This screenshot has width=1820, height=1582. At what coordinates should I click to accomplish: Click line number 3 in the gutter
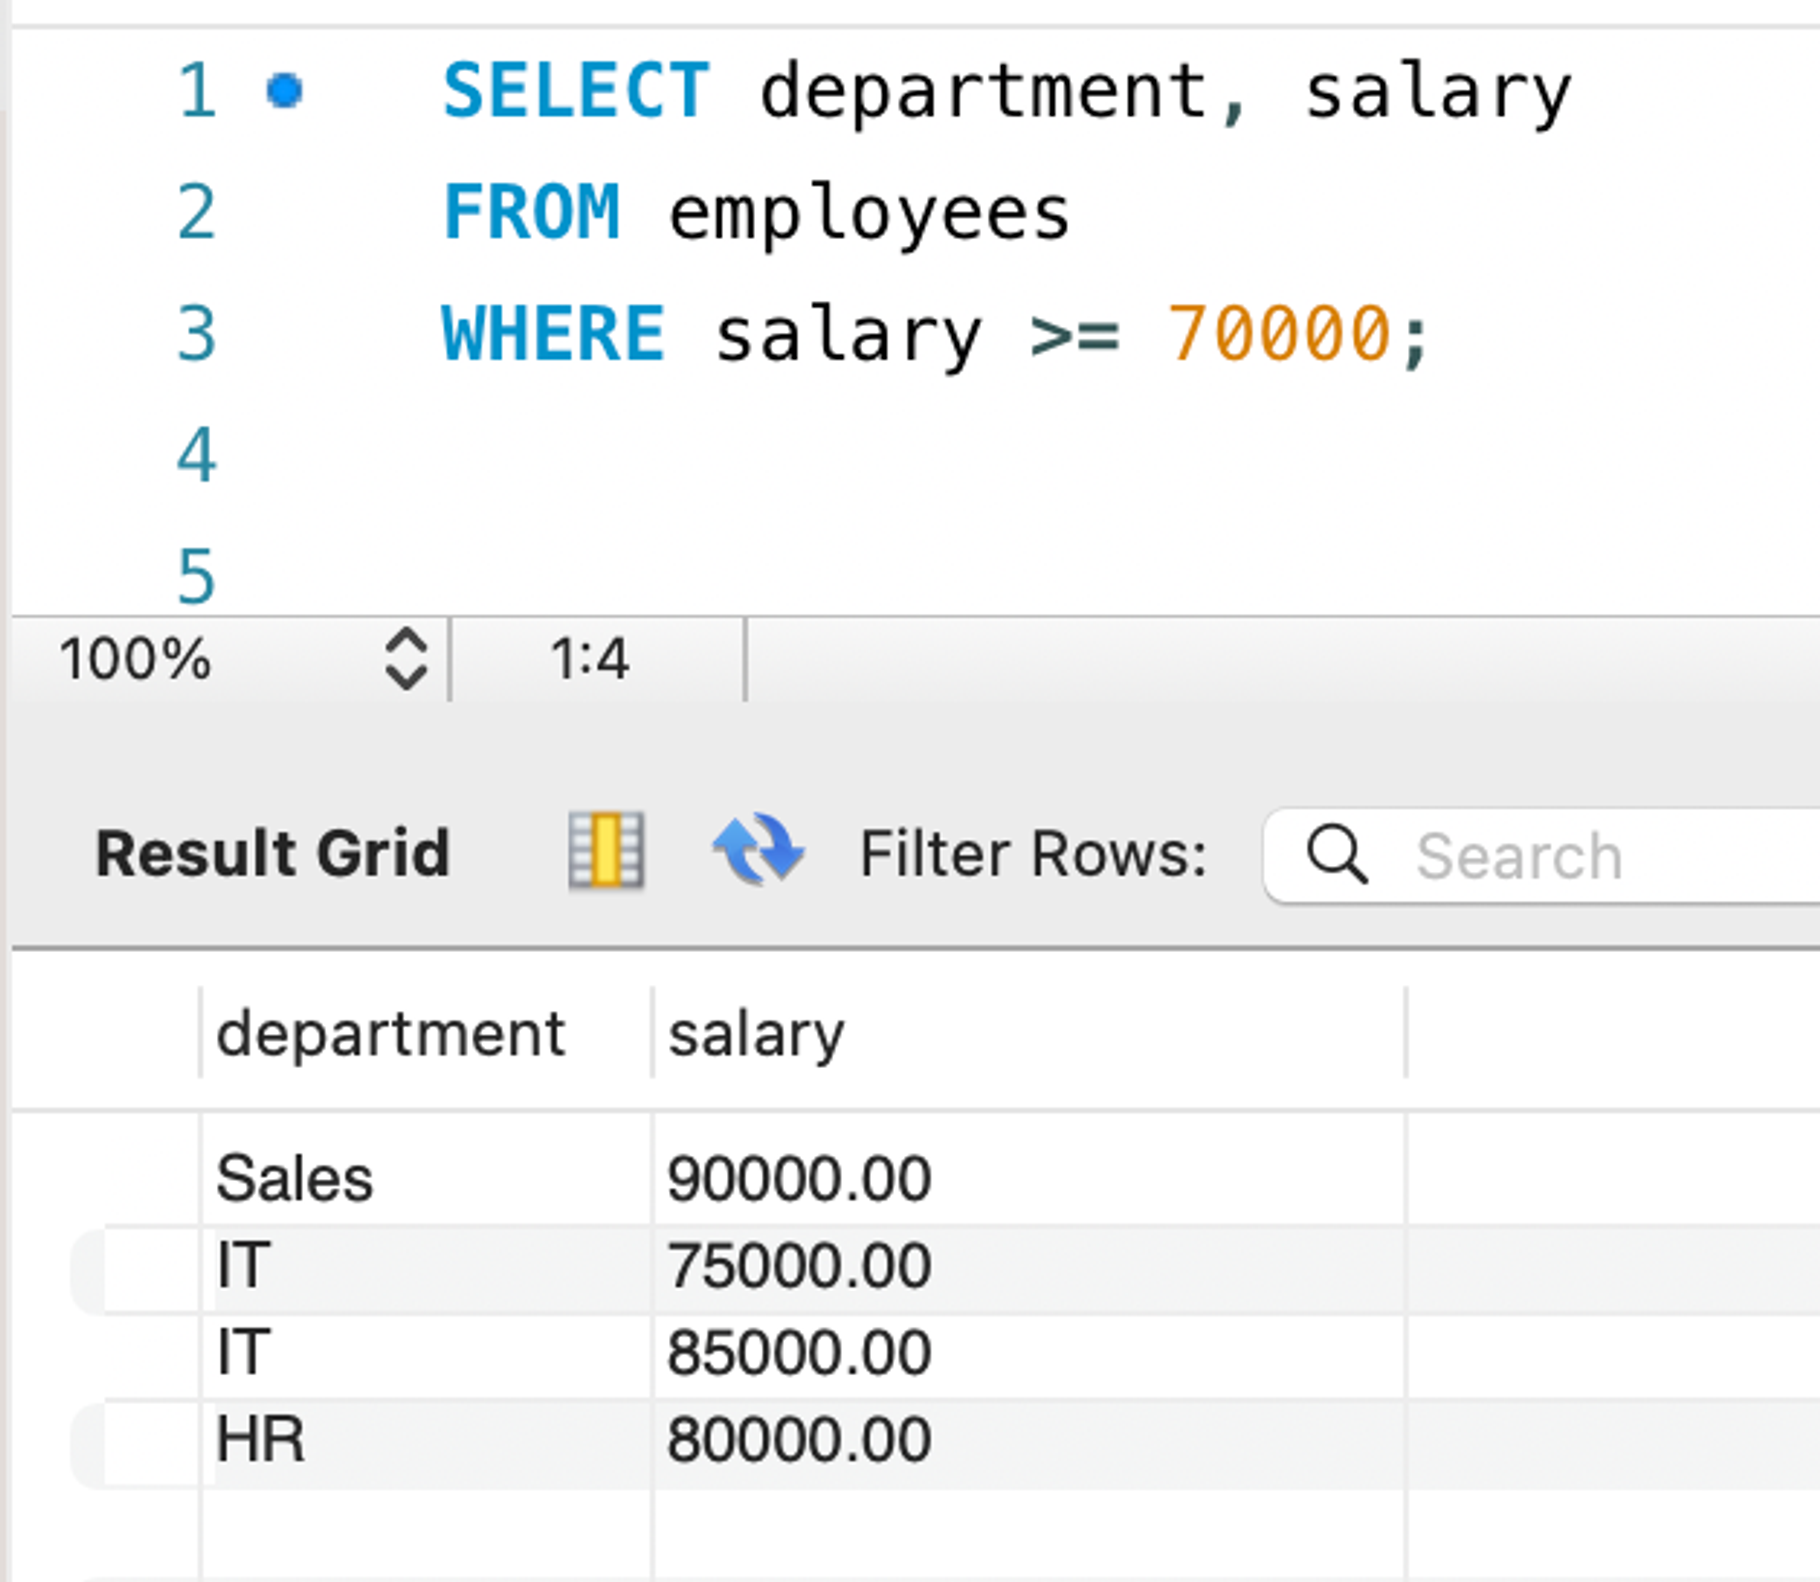pos(196,334)
